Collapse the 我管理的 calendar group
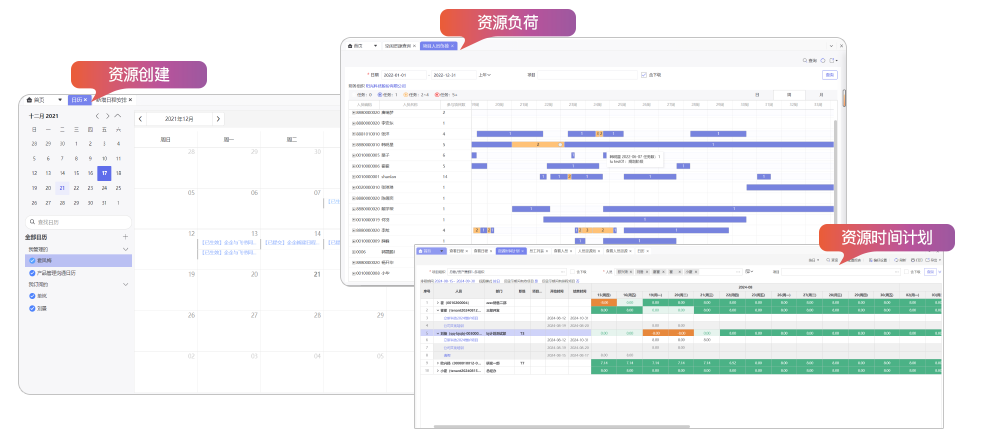 click(125, 249)
